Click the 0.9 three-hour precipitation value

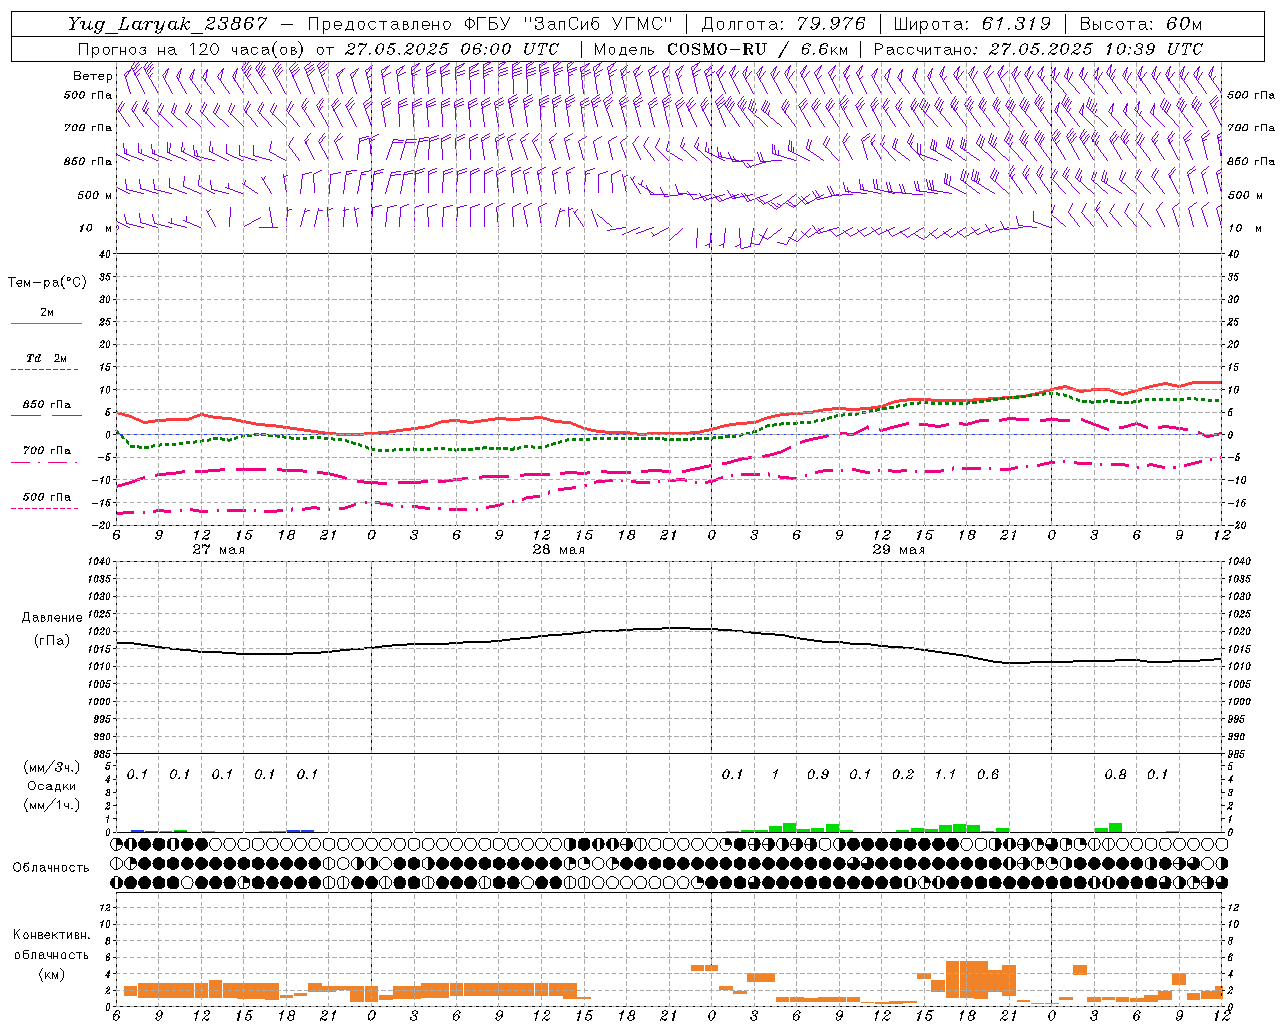click(x=818, y=774)
